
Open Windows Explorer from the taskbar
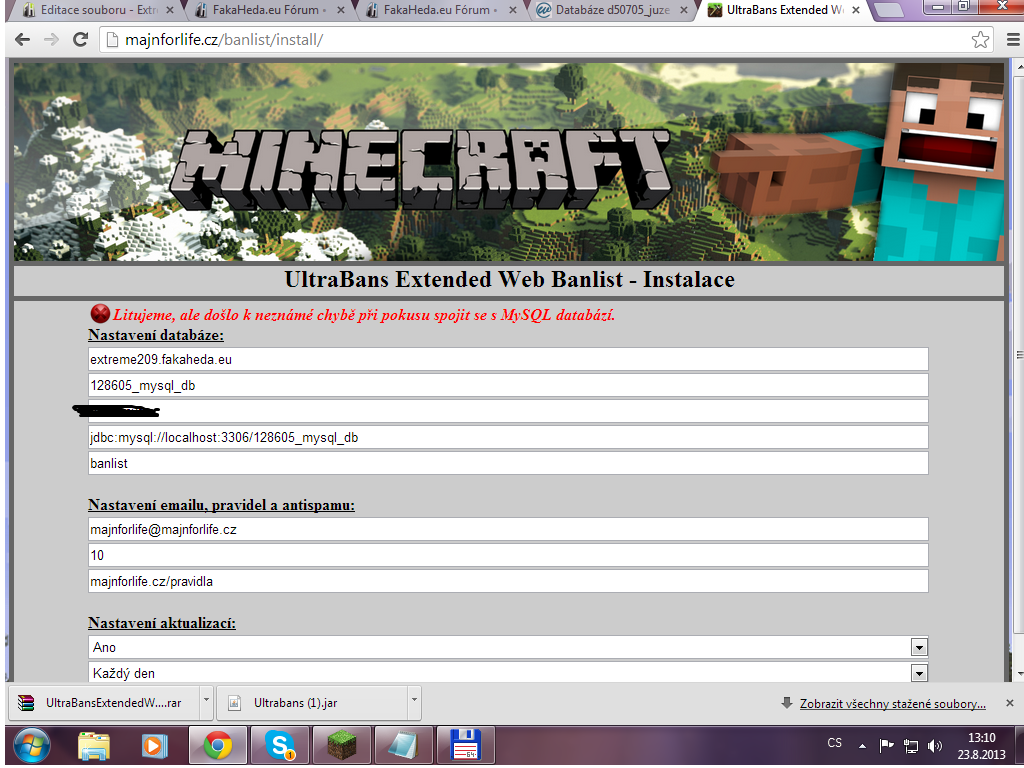[93, 746]
